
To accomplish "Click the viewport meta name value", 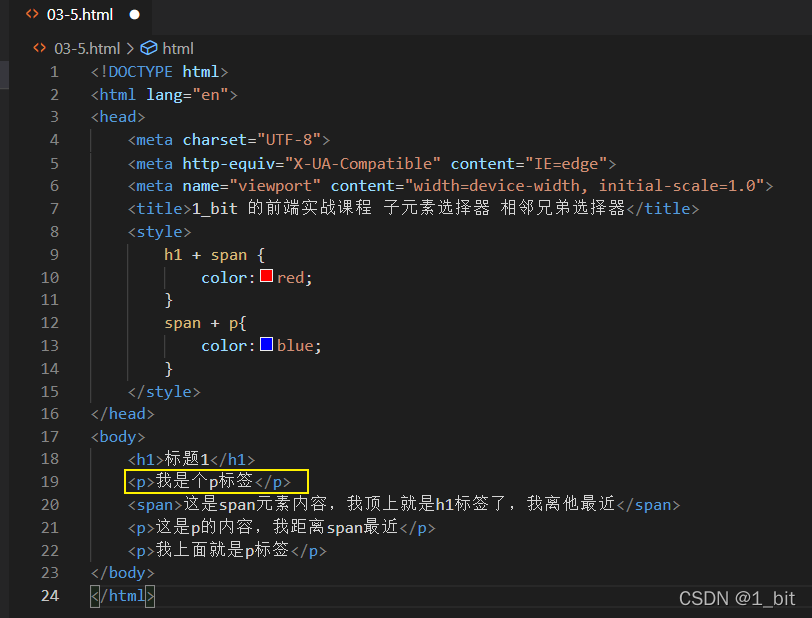I will coord(275,186).
